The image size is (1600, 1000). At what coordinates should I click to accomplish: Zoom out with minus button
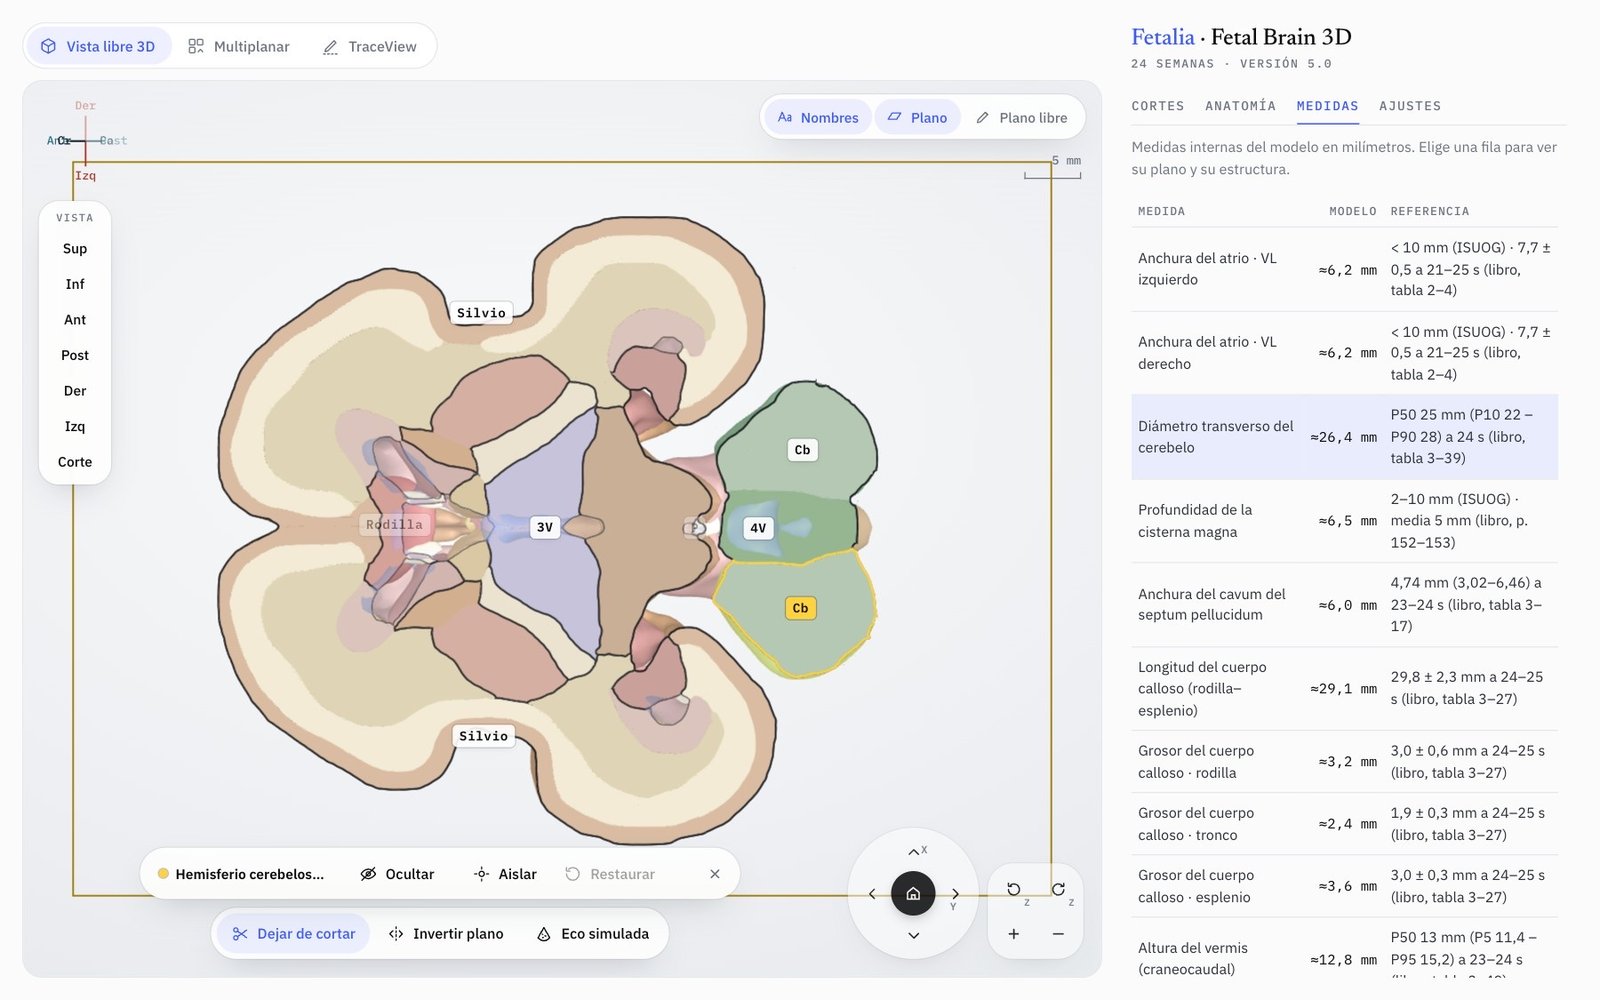click(1058, 934)
